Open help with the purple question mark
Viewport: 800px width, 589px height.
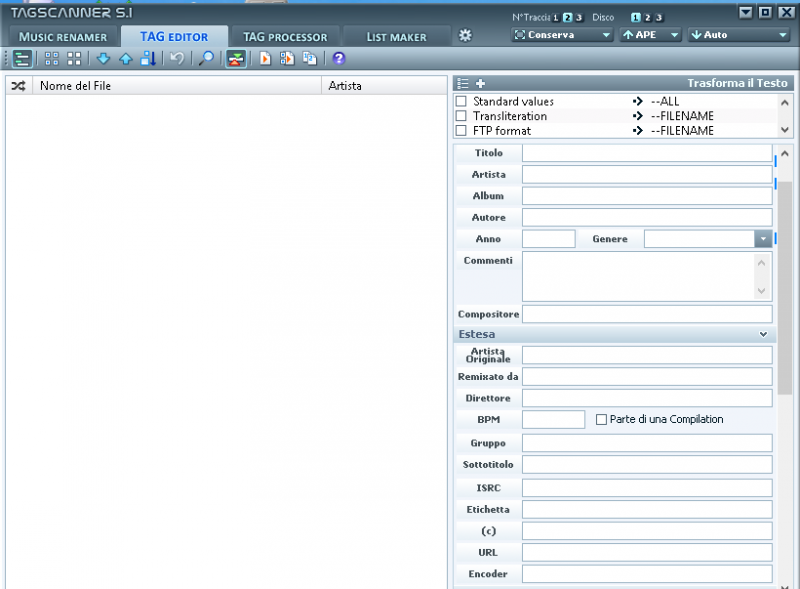click(339, 59)
